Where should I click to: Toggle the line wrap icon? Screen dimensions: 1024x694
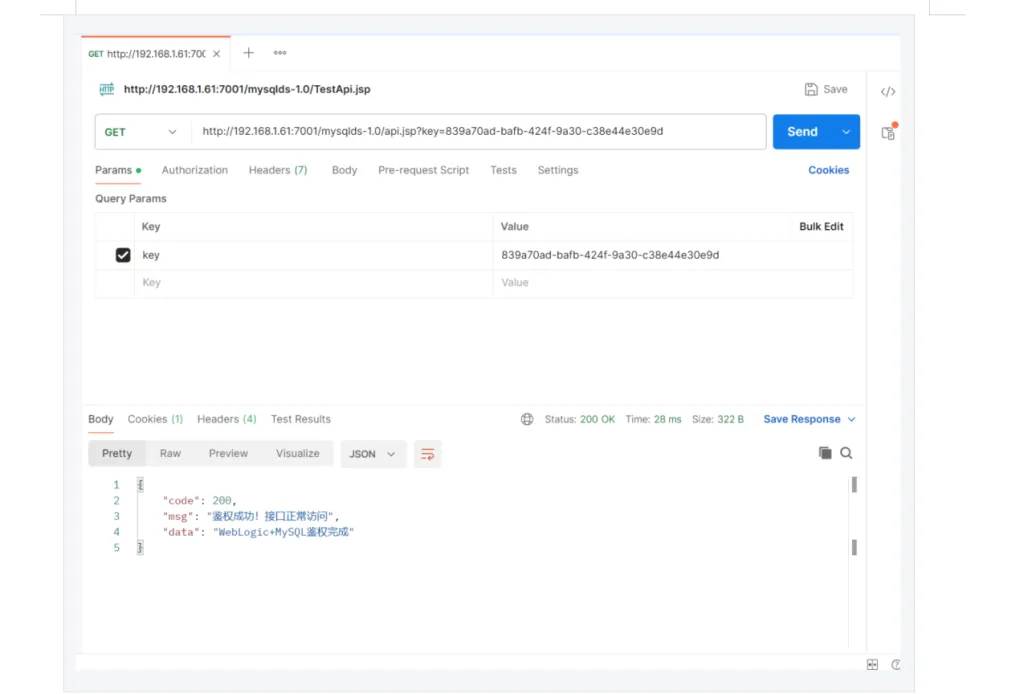coord(428,454)
